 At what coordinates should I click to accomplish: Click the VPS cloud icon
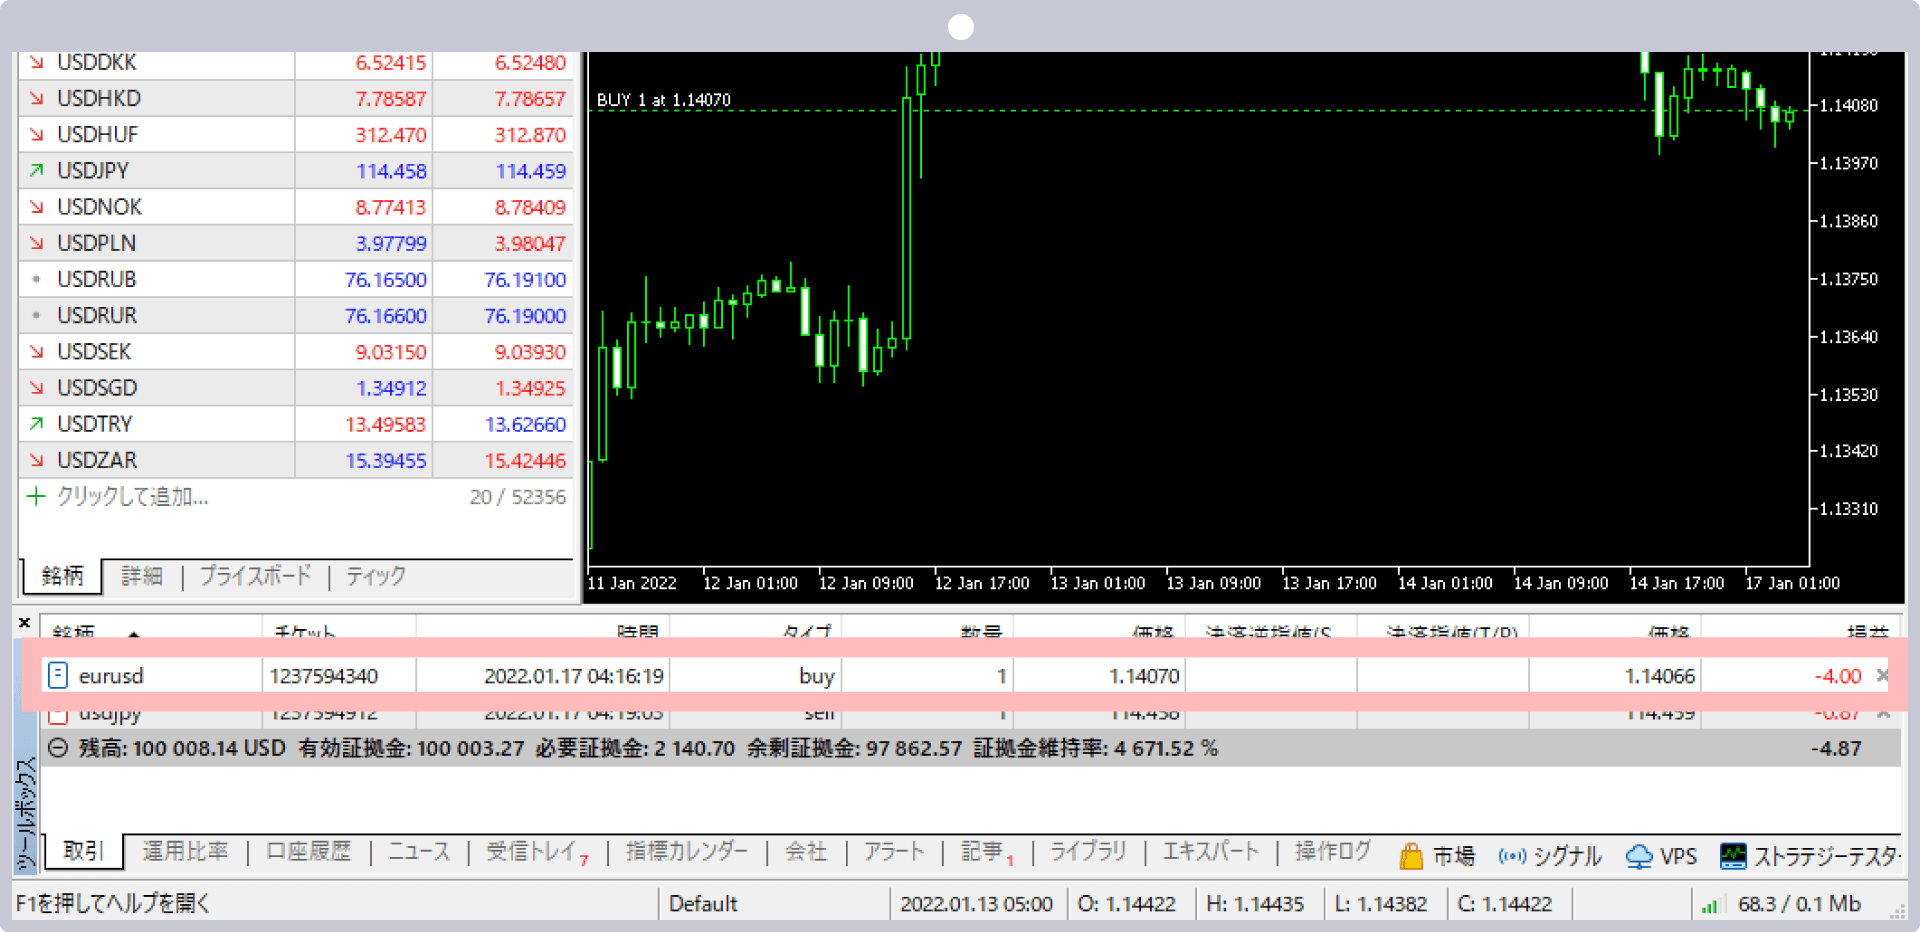point(1639,856)
